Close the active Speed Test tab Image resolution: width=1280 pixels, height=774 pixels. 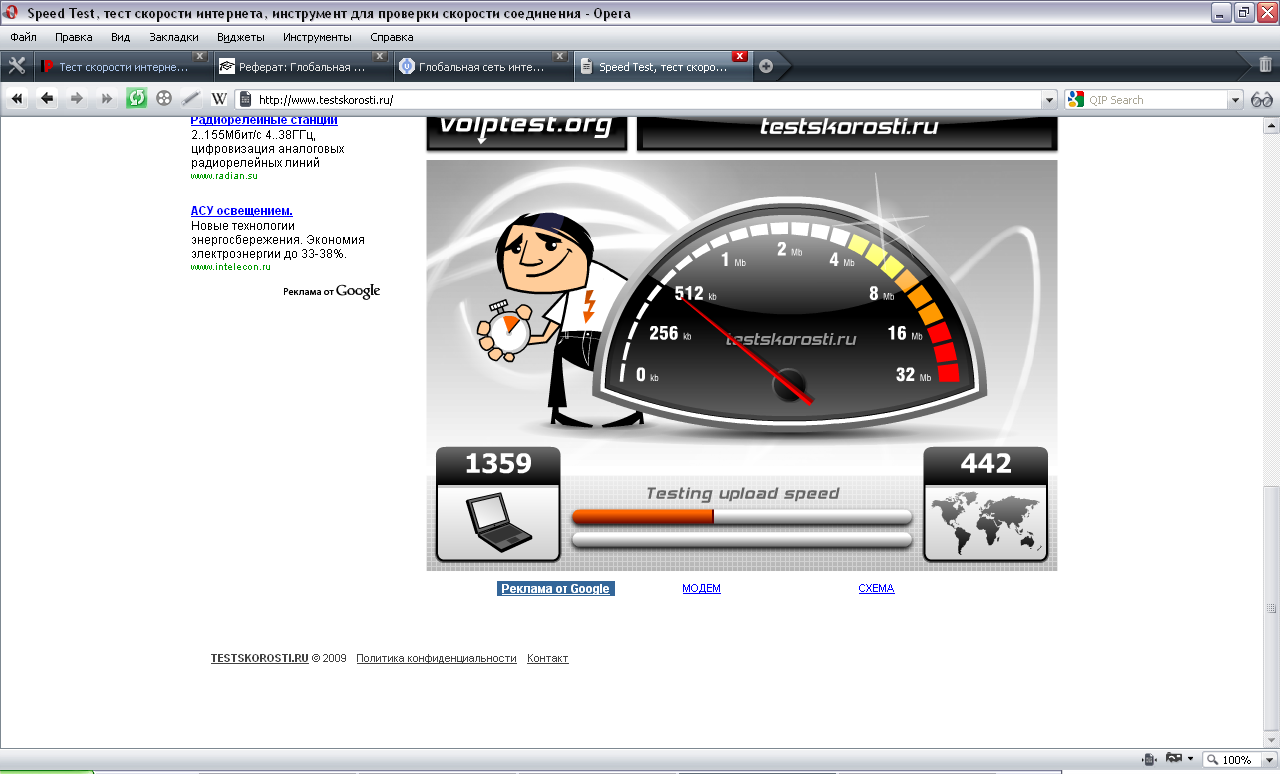tap(740, 56)
